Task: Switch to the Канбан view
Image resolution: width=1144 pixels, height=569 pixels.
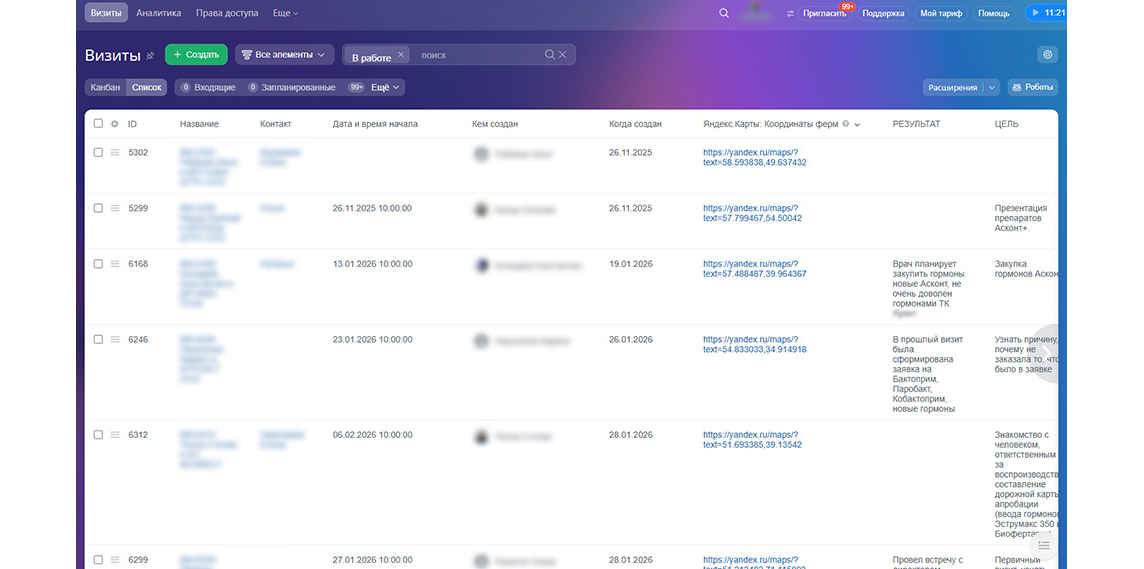Action: coord(106,88)
